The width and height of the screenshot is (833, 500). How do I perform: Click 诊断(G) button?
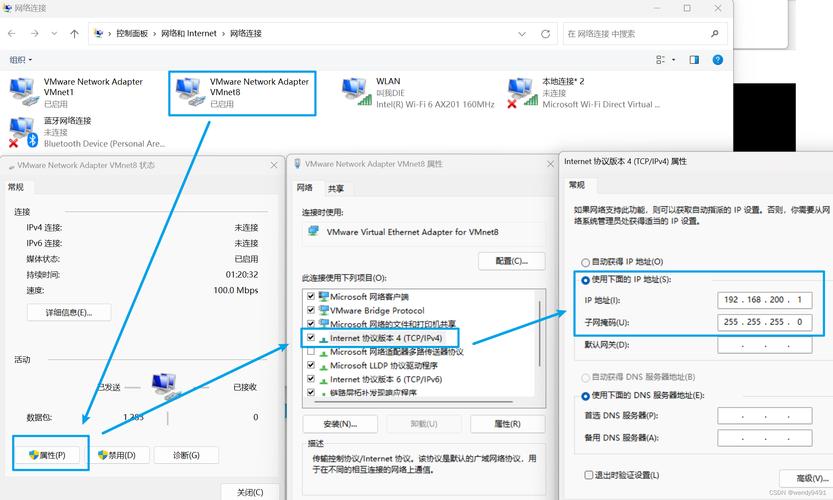coord(186,455)
